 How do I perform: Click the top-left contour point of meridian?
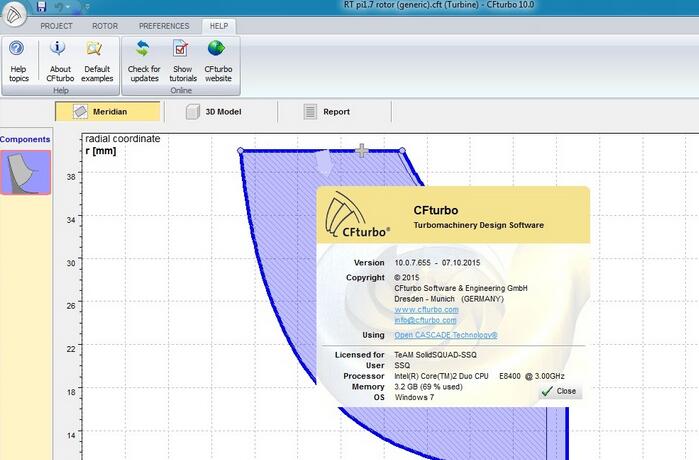[x=241, y=151]
